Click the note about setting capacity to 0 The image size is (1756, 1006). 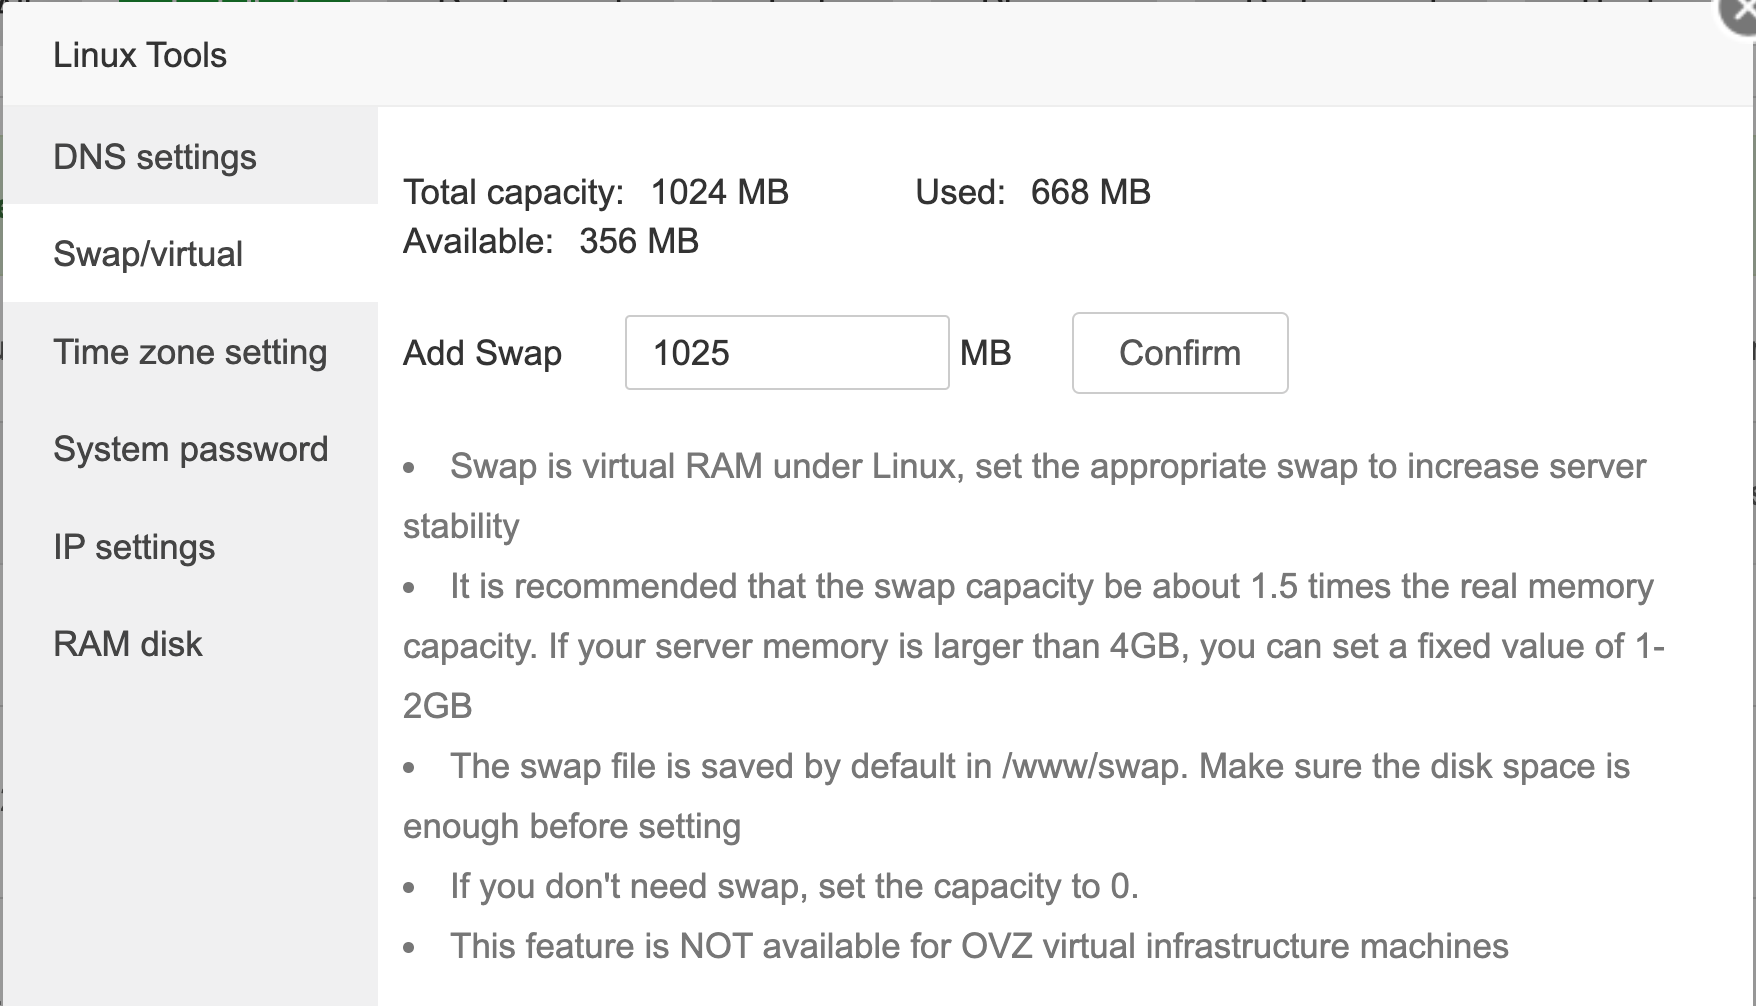pos(794,887)
